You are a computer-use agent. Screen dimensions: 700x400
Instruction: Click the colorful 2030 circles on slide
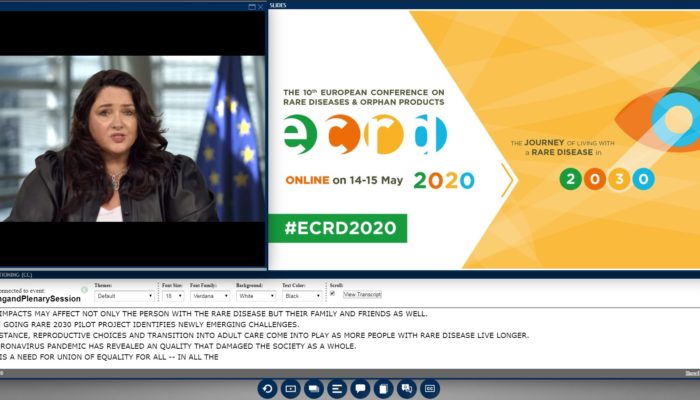607,179
